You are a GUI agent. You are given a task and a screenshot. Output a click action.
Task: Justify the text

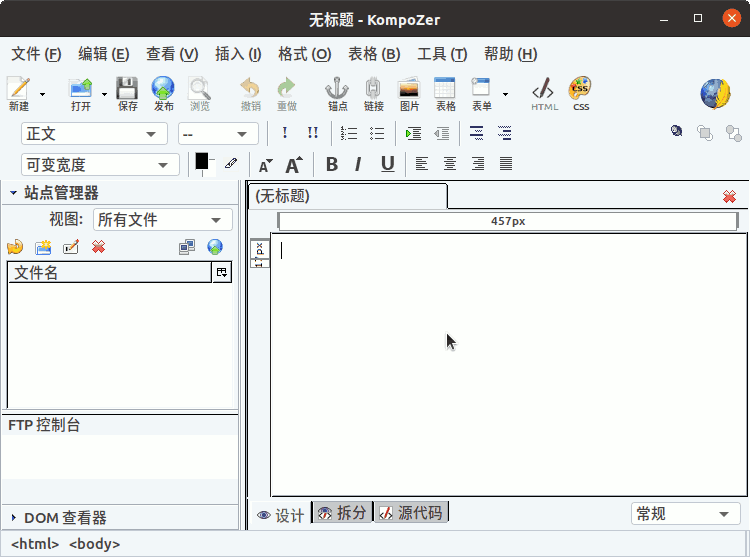click(506, 164)
